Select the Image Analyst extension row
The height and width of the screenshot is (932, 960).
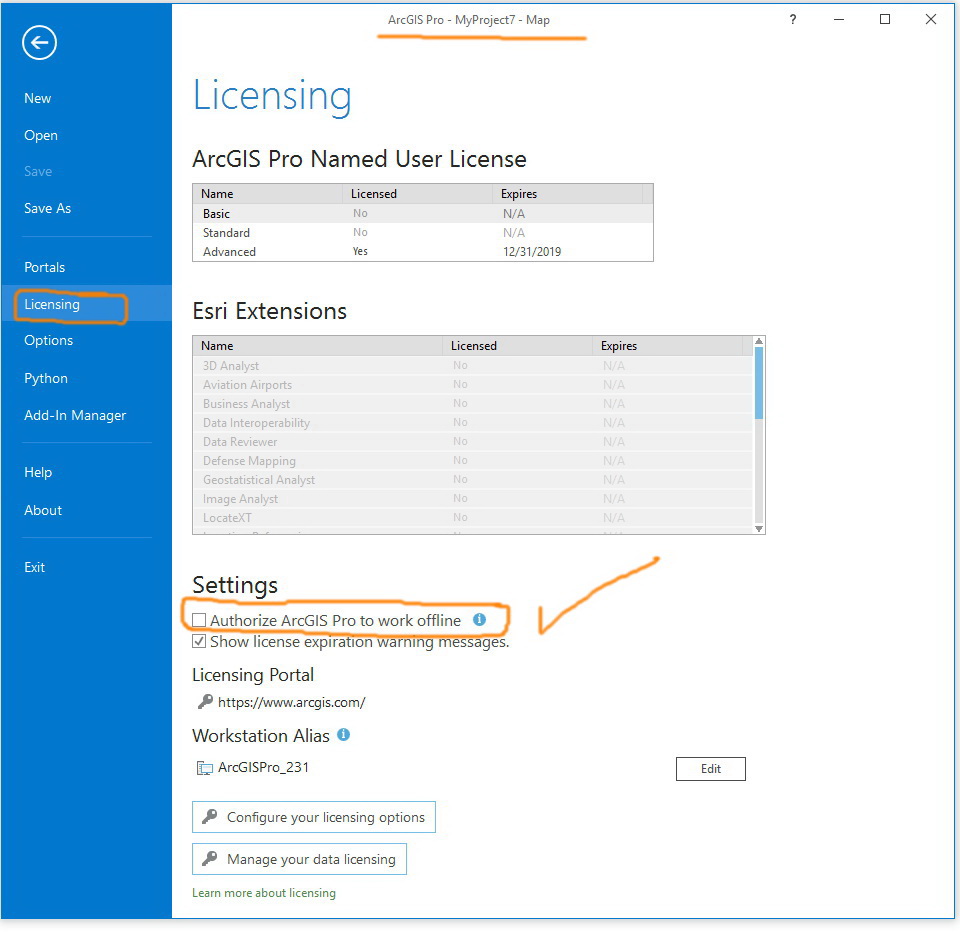[473, 498]
